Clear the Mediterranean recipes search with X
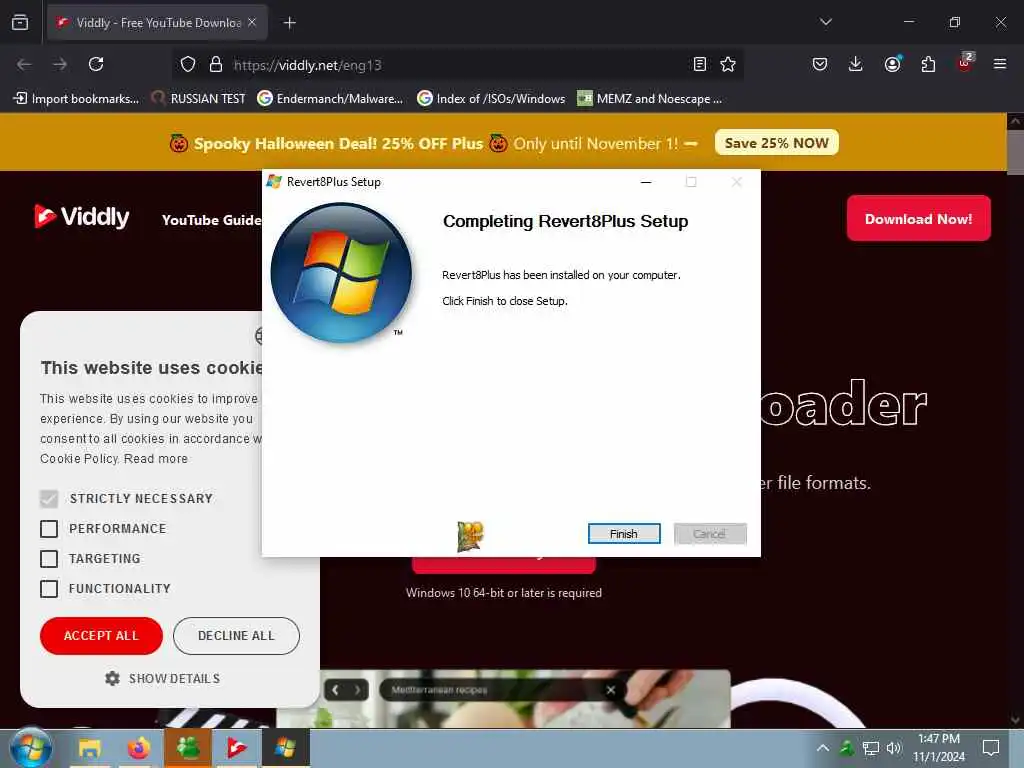Viewport: 1024px width, 768px height. pyautogui.click(x=611, y=690)
